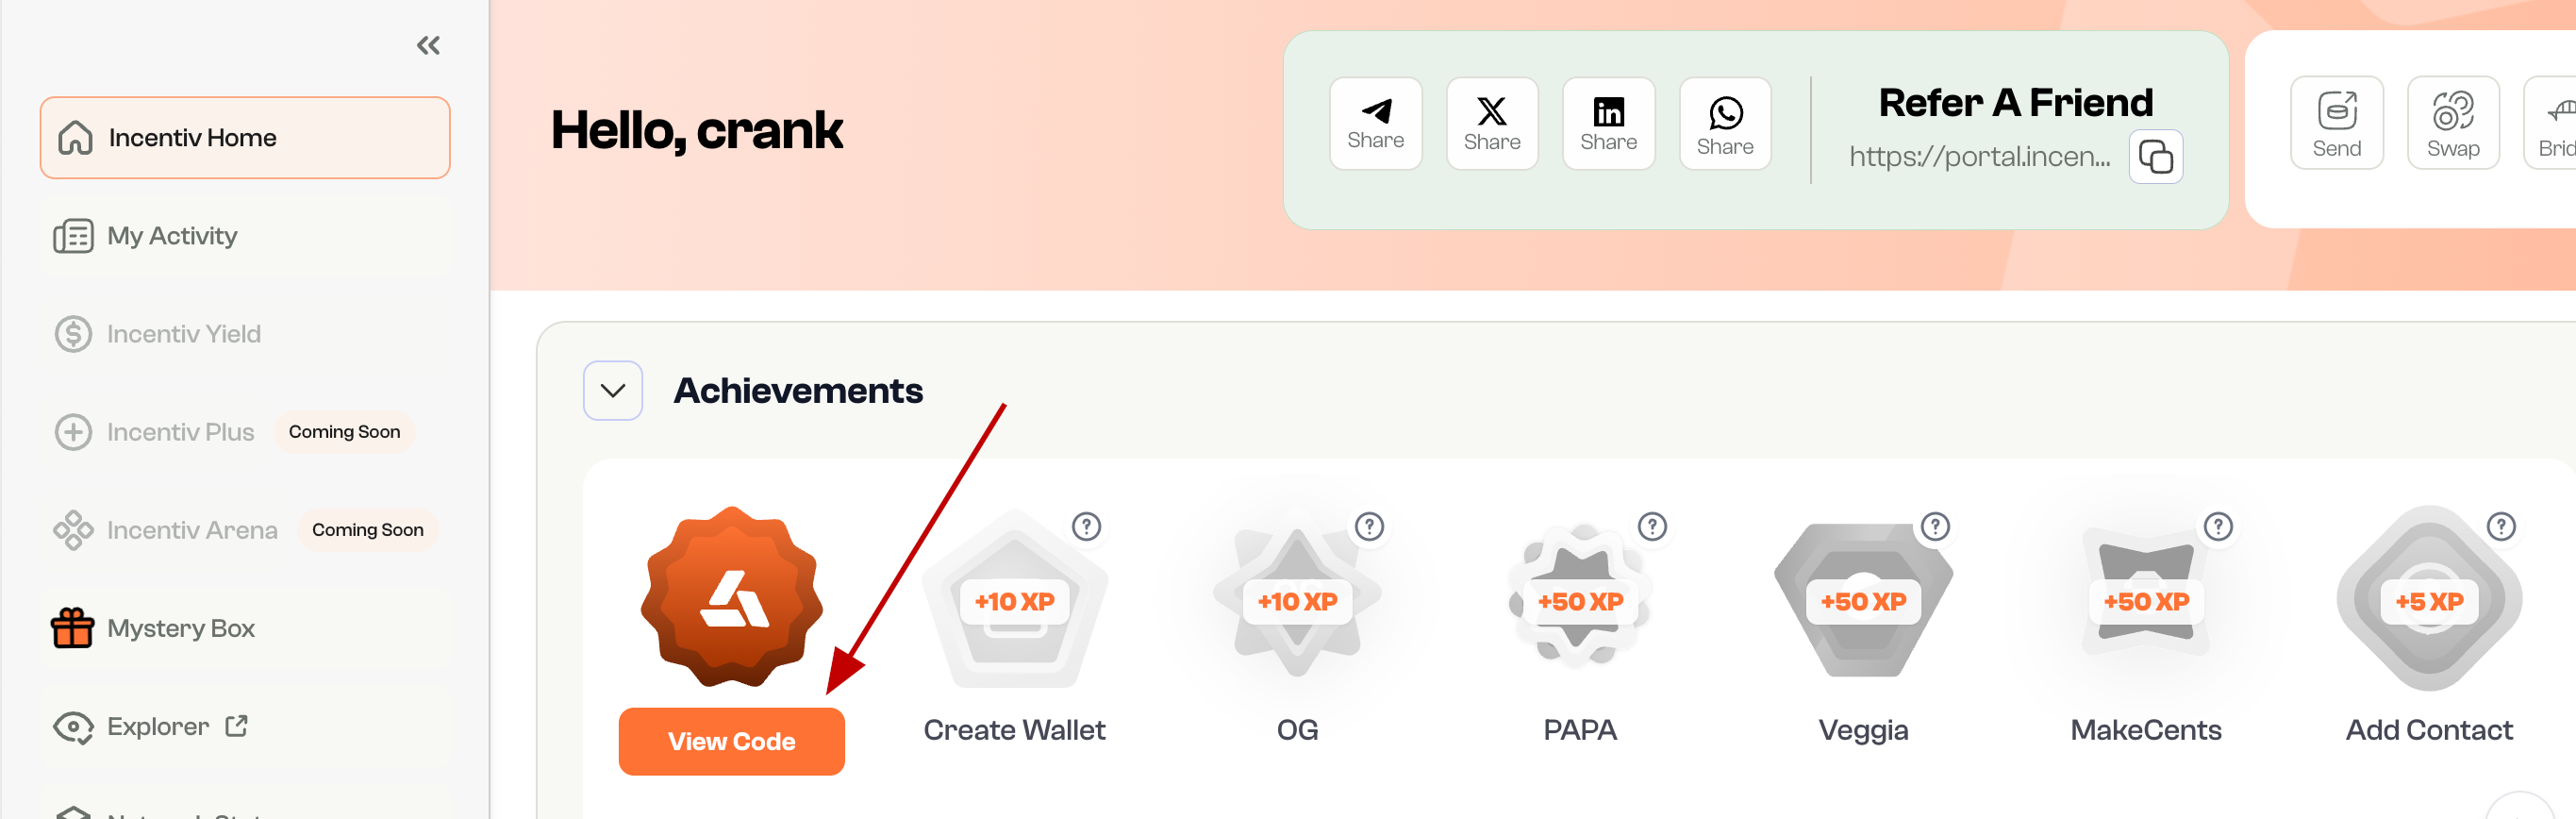2576x819 pixels.
Task: Click the Send action icon
Action: [2336, 123]
